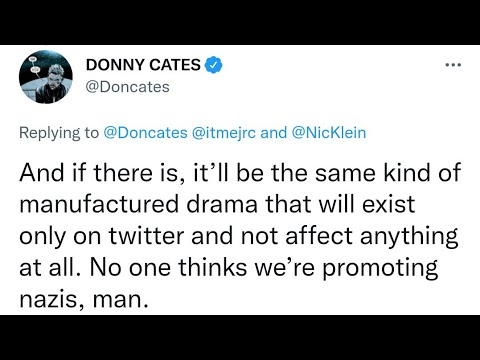
Task: Click the "No one thinks we're promoting" line
Action: 228,267
